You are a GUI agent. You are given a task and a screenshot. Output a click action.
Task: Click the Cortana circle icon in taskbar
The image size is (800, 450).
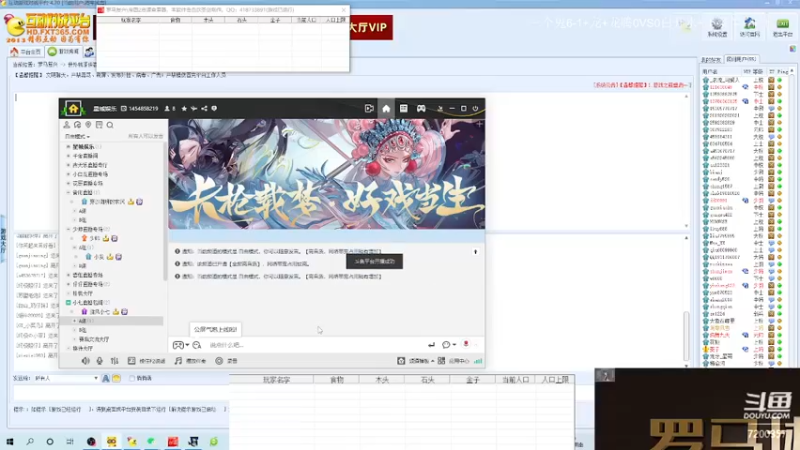coord(50,441)
